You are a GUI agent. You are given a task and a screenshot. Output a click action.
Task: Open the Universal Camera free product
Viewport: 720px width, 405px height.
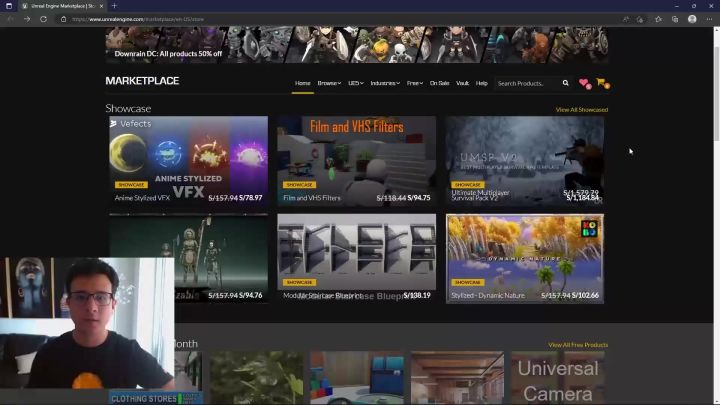pos(558,378)
